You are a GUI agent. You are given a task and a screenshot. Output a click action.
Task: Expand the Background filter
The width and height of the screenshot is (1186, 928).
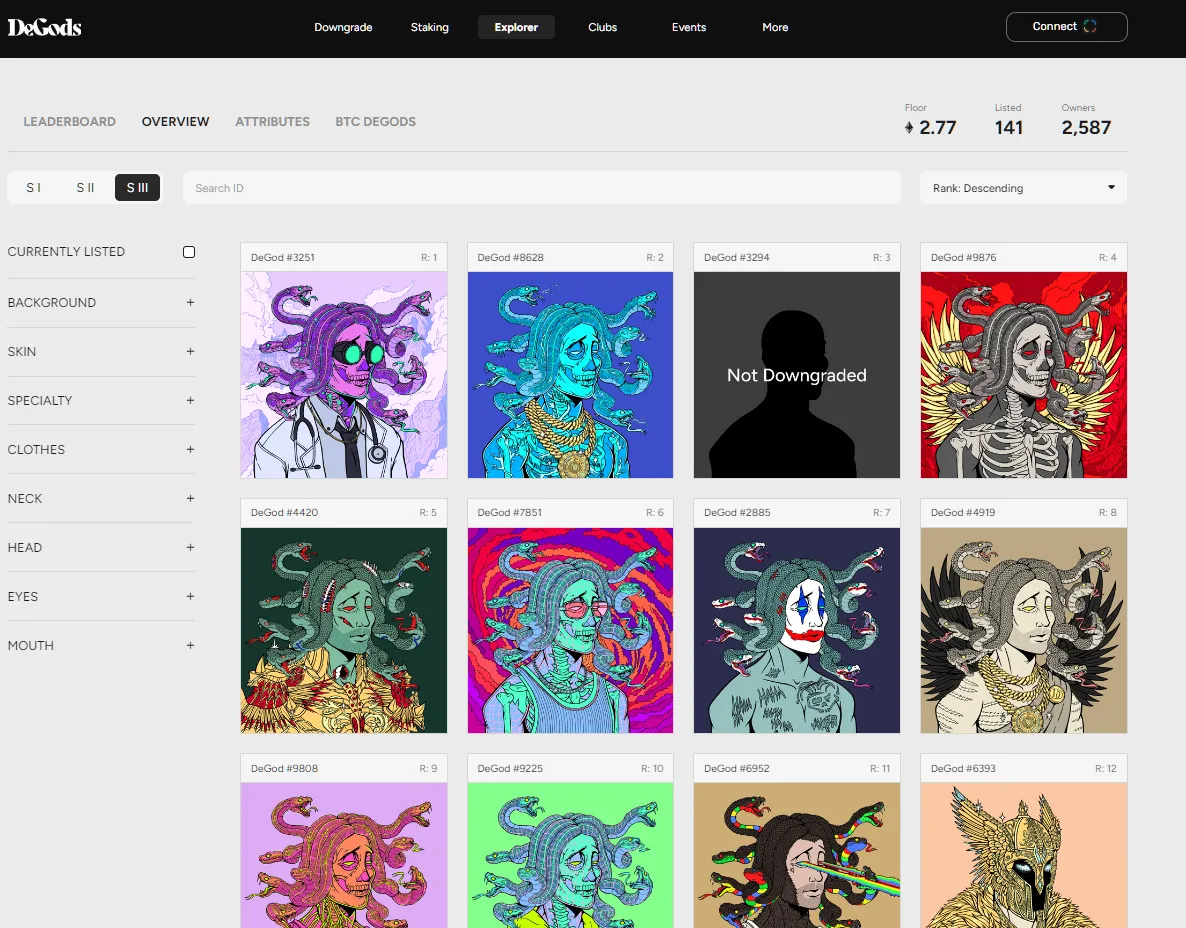[x=101, y=303]
